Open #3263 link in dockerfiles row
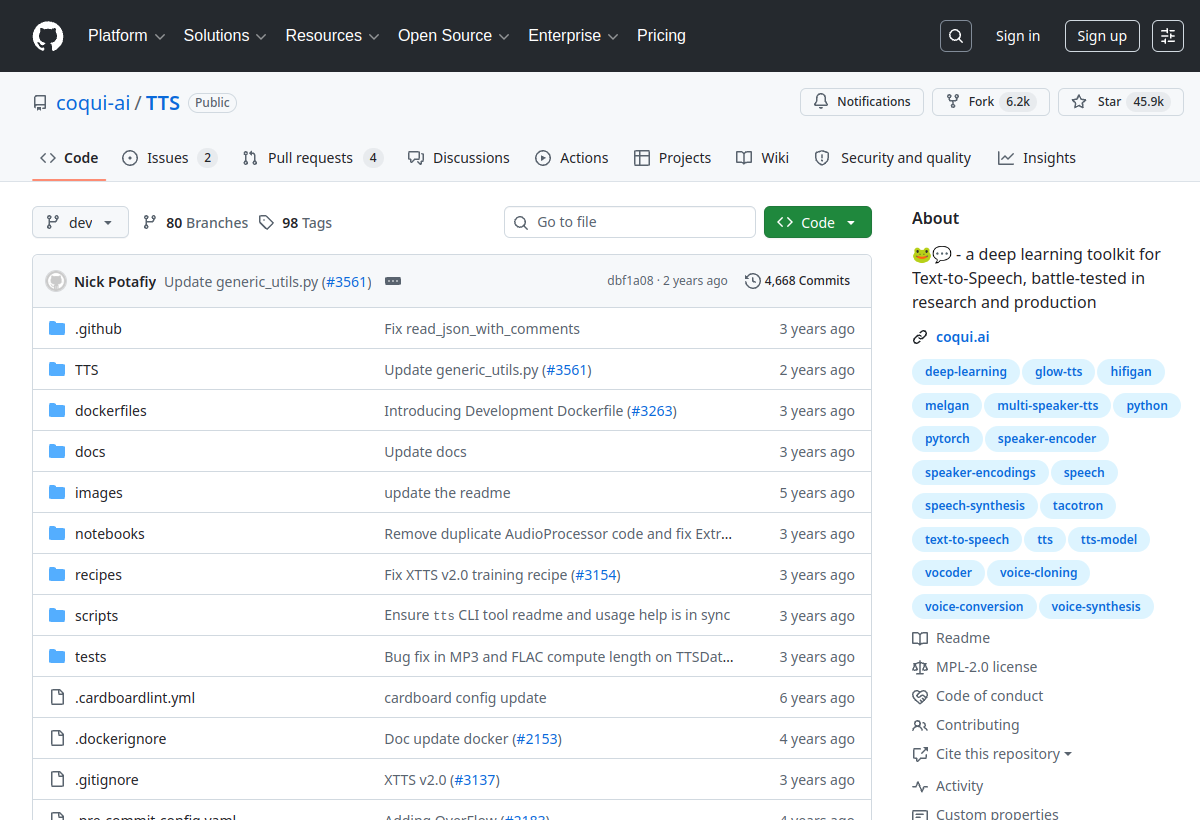Screen dimensions: 1200x820 point(652,411)
